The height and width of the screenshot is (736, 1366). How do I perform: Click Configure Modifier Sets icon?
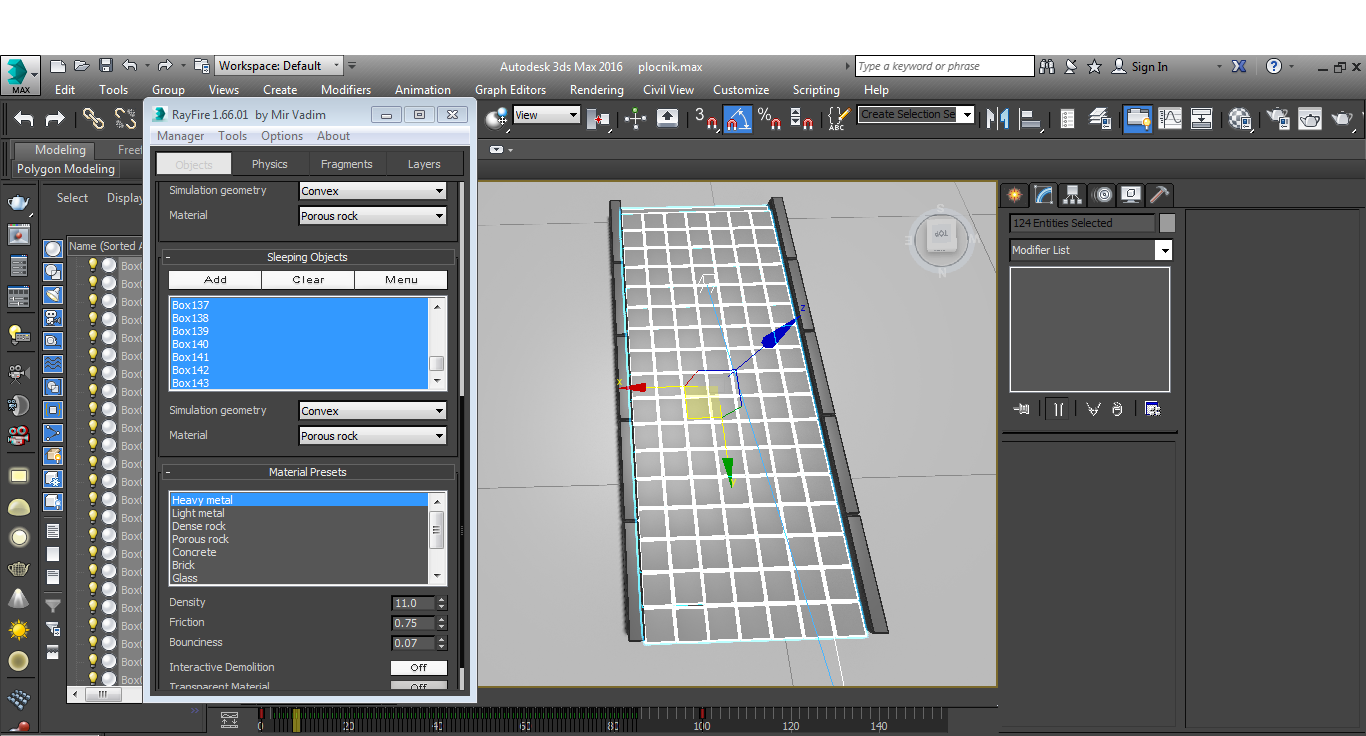[1152, 409]
